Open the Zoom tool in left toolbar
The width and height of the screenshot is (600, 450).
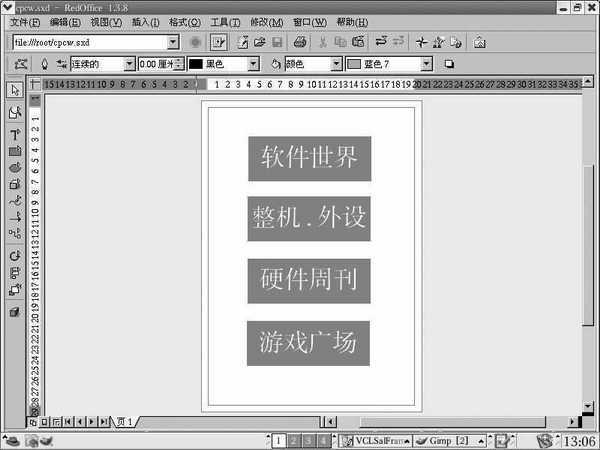tap(15, 112)
